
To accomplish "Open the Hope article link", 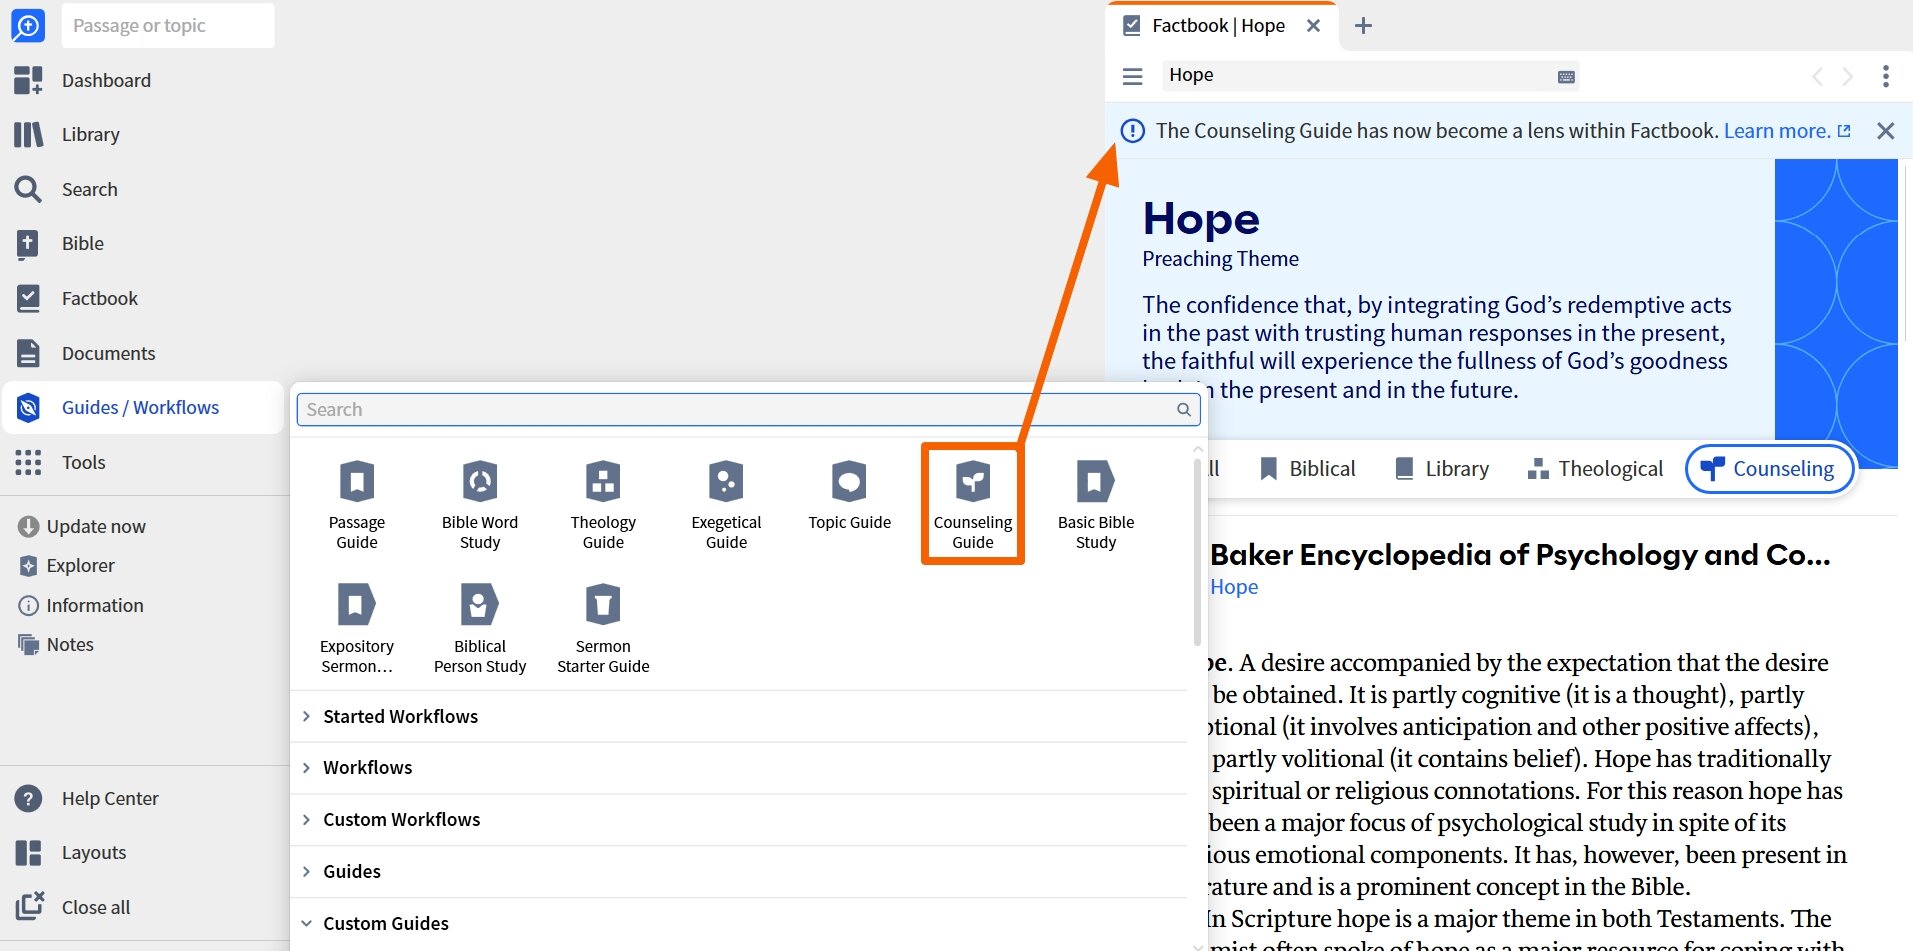I will 1234,587.
